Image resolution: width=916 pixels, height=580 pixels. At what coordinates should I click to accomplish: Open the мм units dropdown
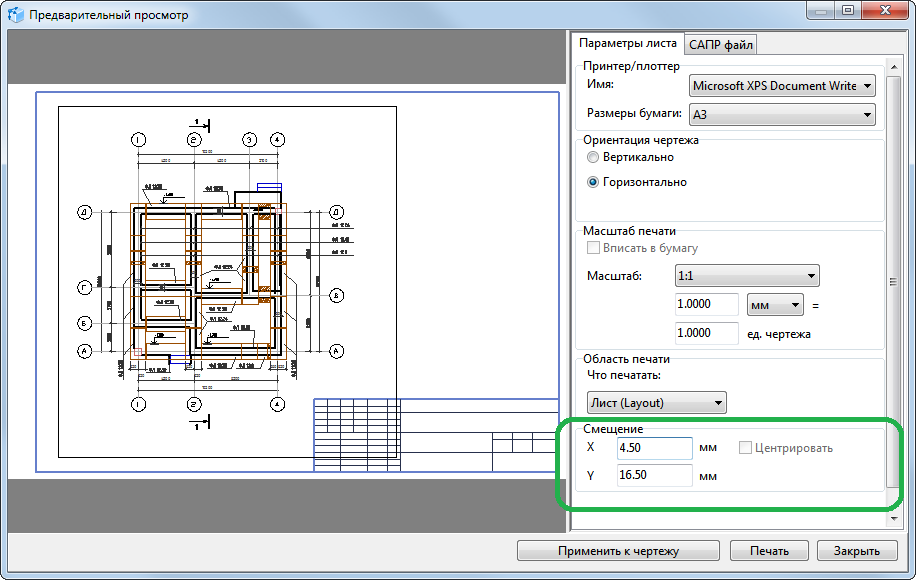click(775, 305)
